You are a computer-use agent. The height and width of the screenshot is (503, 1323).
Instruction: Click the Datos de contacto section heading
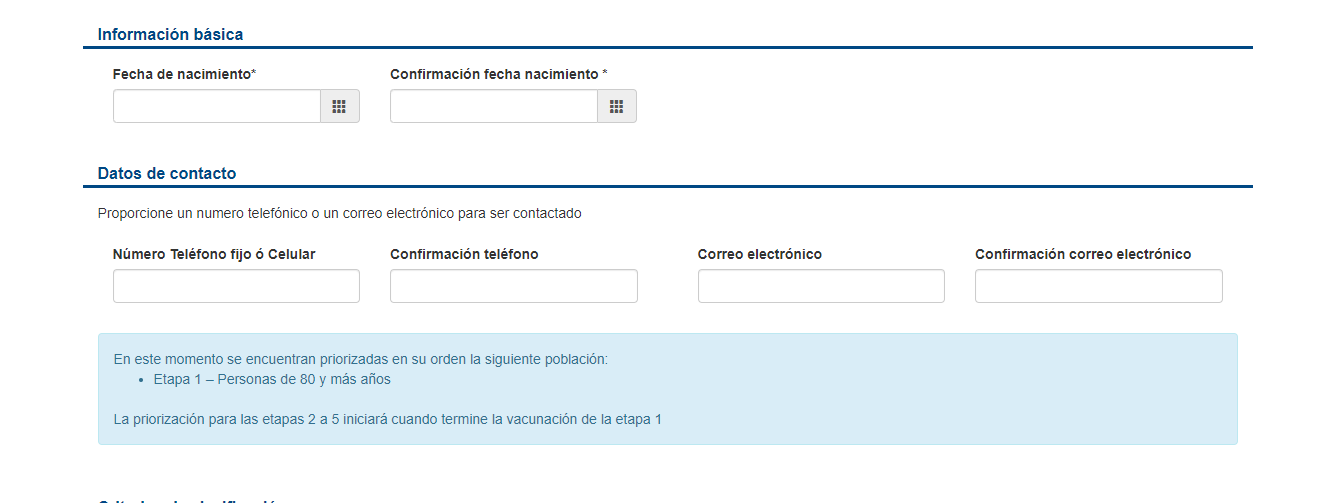[x=167, y=173]
